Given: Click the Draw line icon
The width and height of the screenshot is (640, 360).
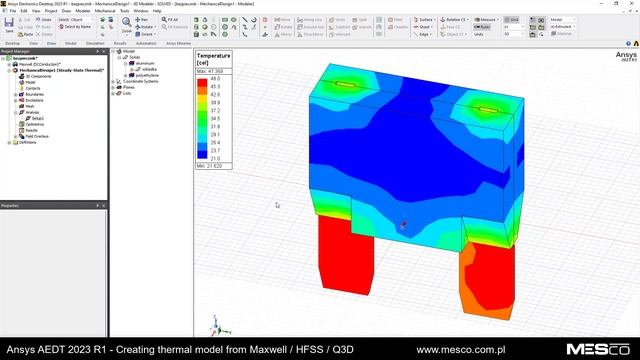Looking at the screenshot, I should coord(245,20).
